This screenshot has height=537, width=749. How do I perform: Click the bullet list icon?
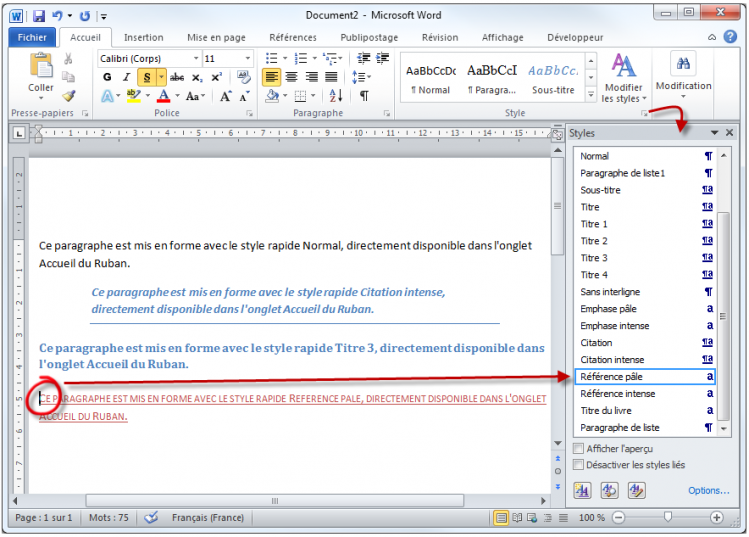[275, 58]
